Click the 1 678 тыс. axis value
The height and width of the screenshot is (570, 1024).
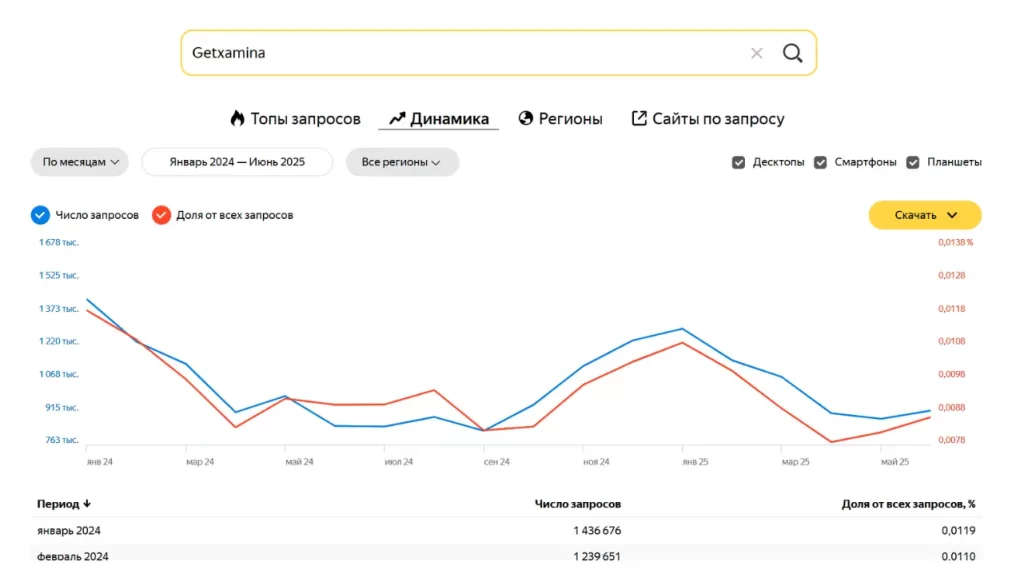click(x=59, y=242)
